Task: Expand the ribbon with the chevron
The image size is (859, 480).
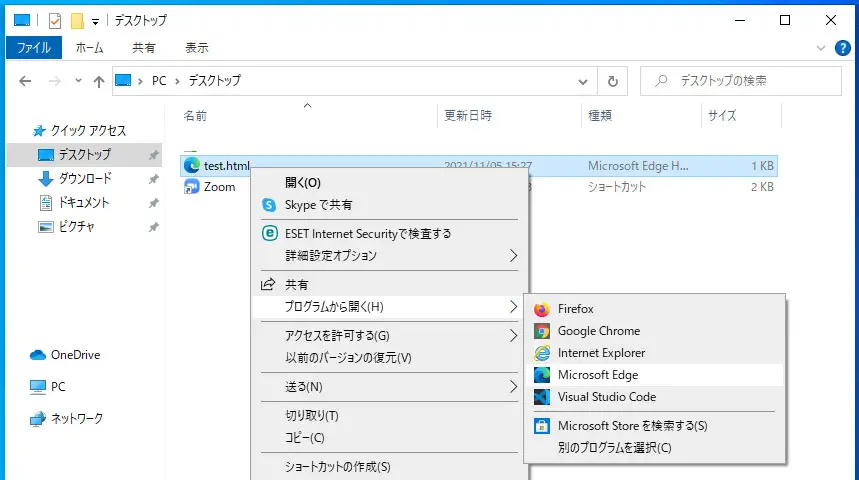Action: pos(821,48)
